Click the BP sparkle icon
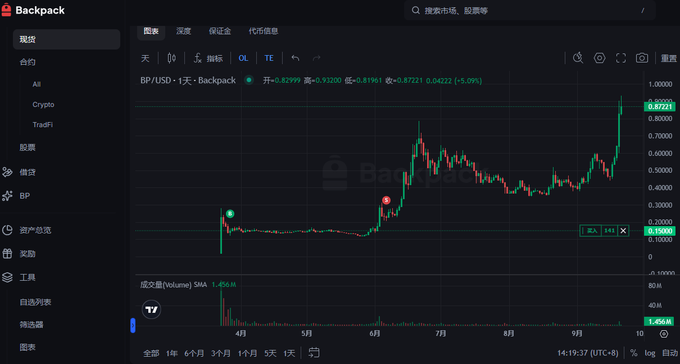Screen dimensions: 680x364 coord(7,196)
